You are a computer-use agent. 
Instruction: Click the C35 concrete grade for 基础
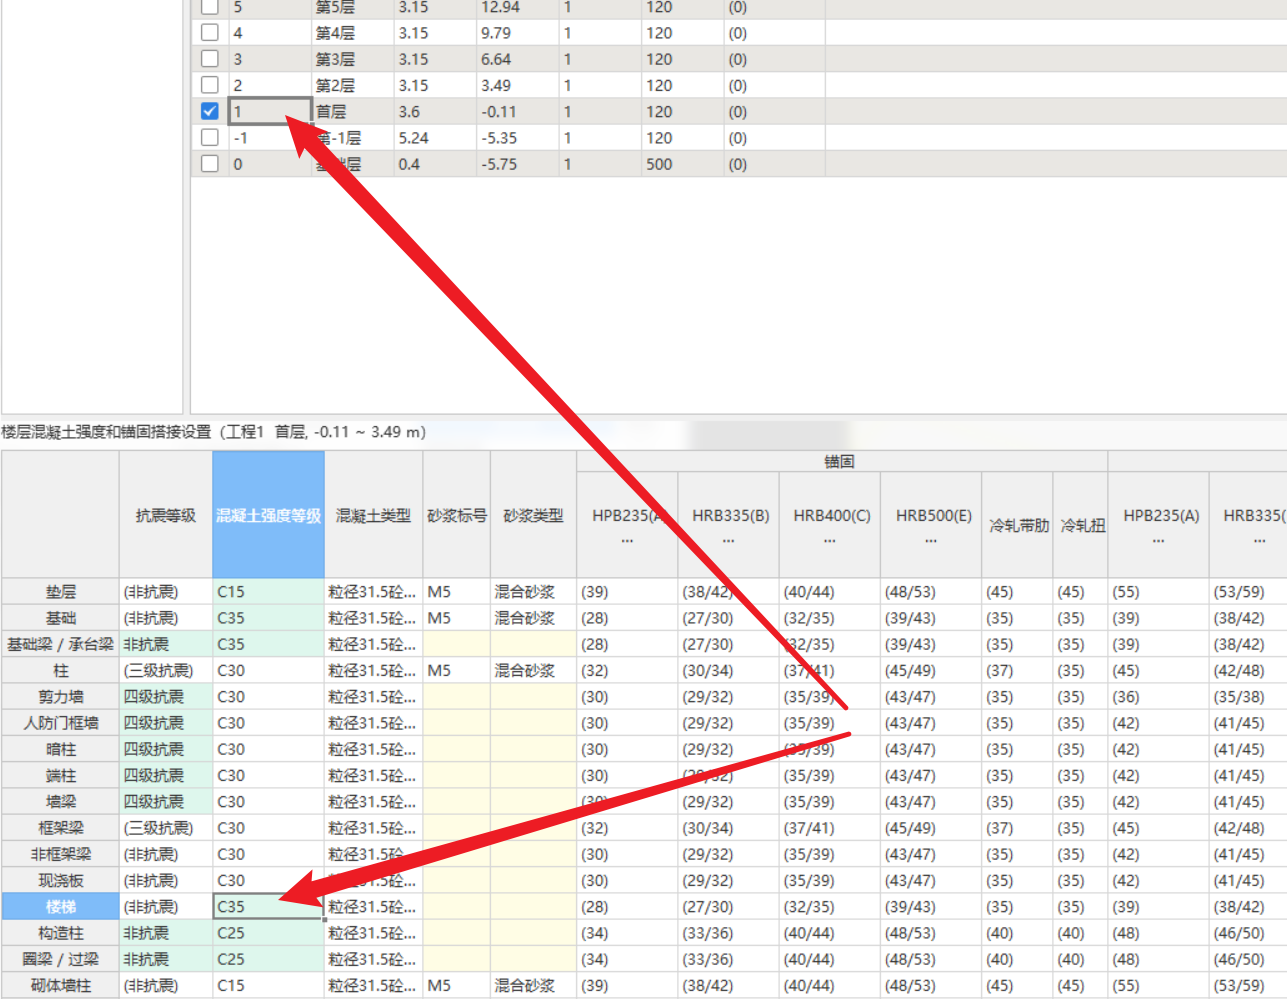[269, 618]
